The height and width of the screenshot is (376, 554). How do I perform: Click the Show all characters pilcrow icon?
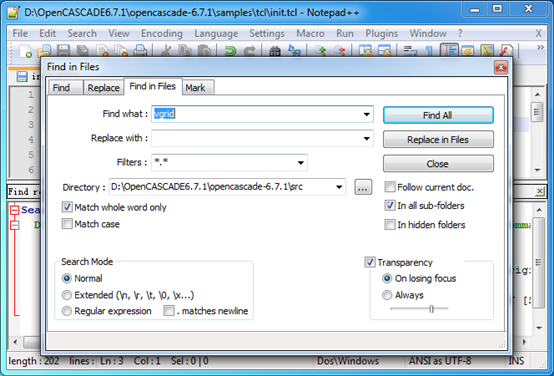(429, 51)
